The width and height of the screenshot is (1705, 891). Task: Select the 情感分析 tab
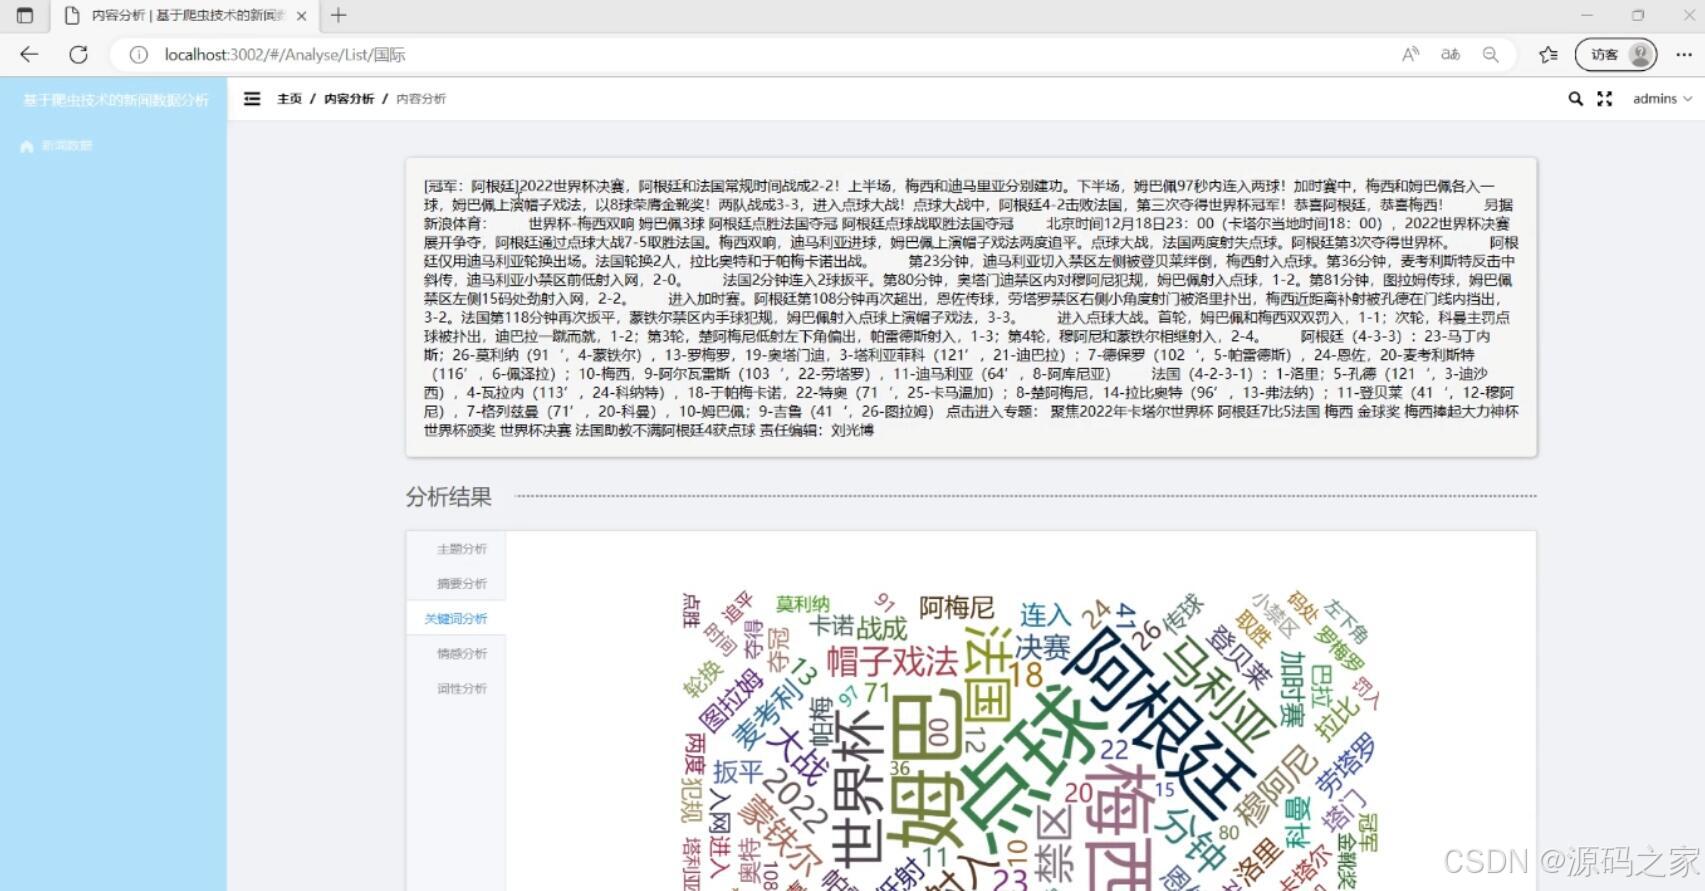pyautogui.click(x=461, y=654)
